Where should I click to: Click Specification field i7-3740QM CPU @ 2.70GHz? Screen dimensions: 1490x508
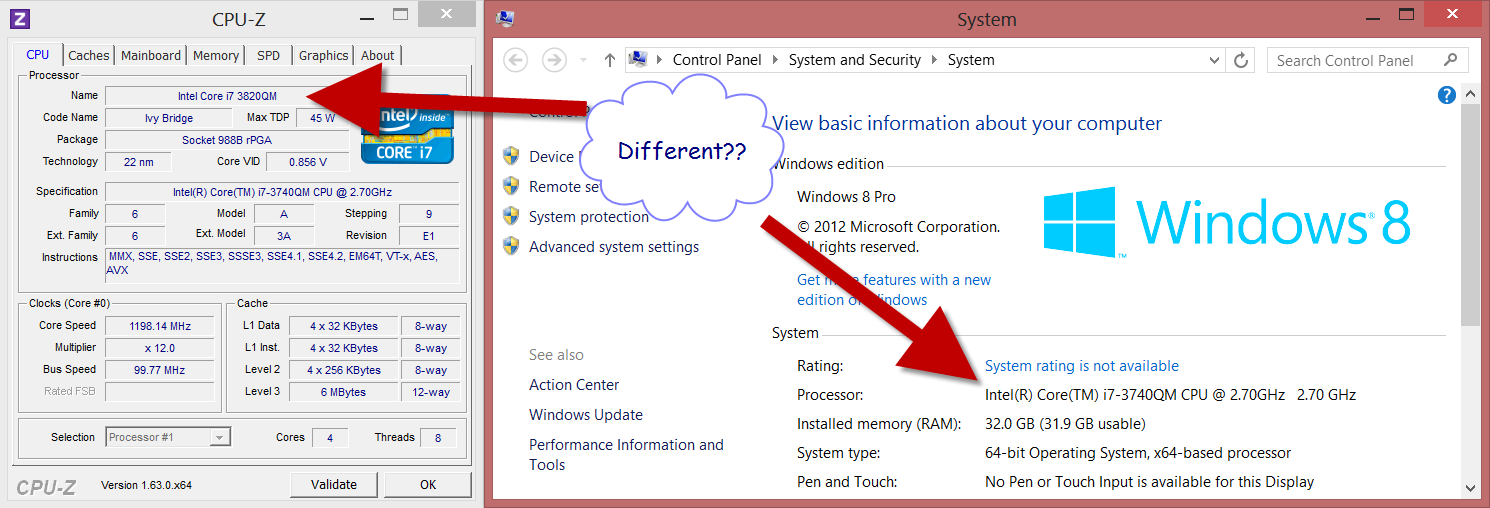point(282,192)
